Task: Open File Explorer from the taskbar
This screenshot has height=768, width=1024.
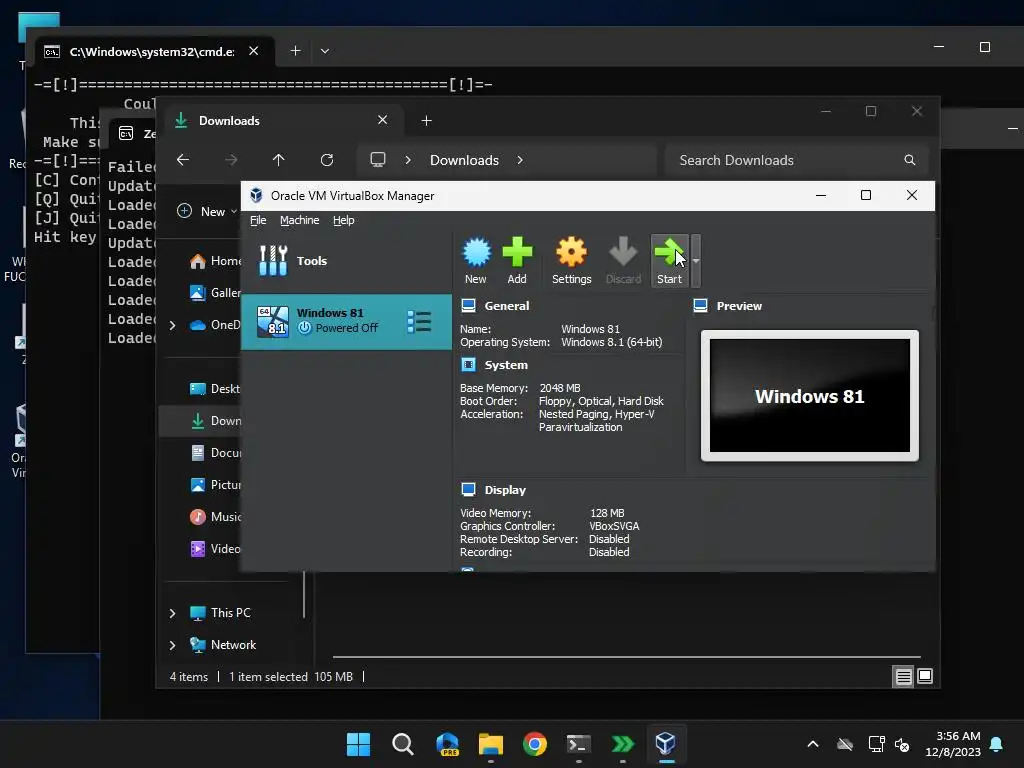Action: [x=490, y=744]
